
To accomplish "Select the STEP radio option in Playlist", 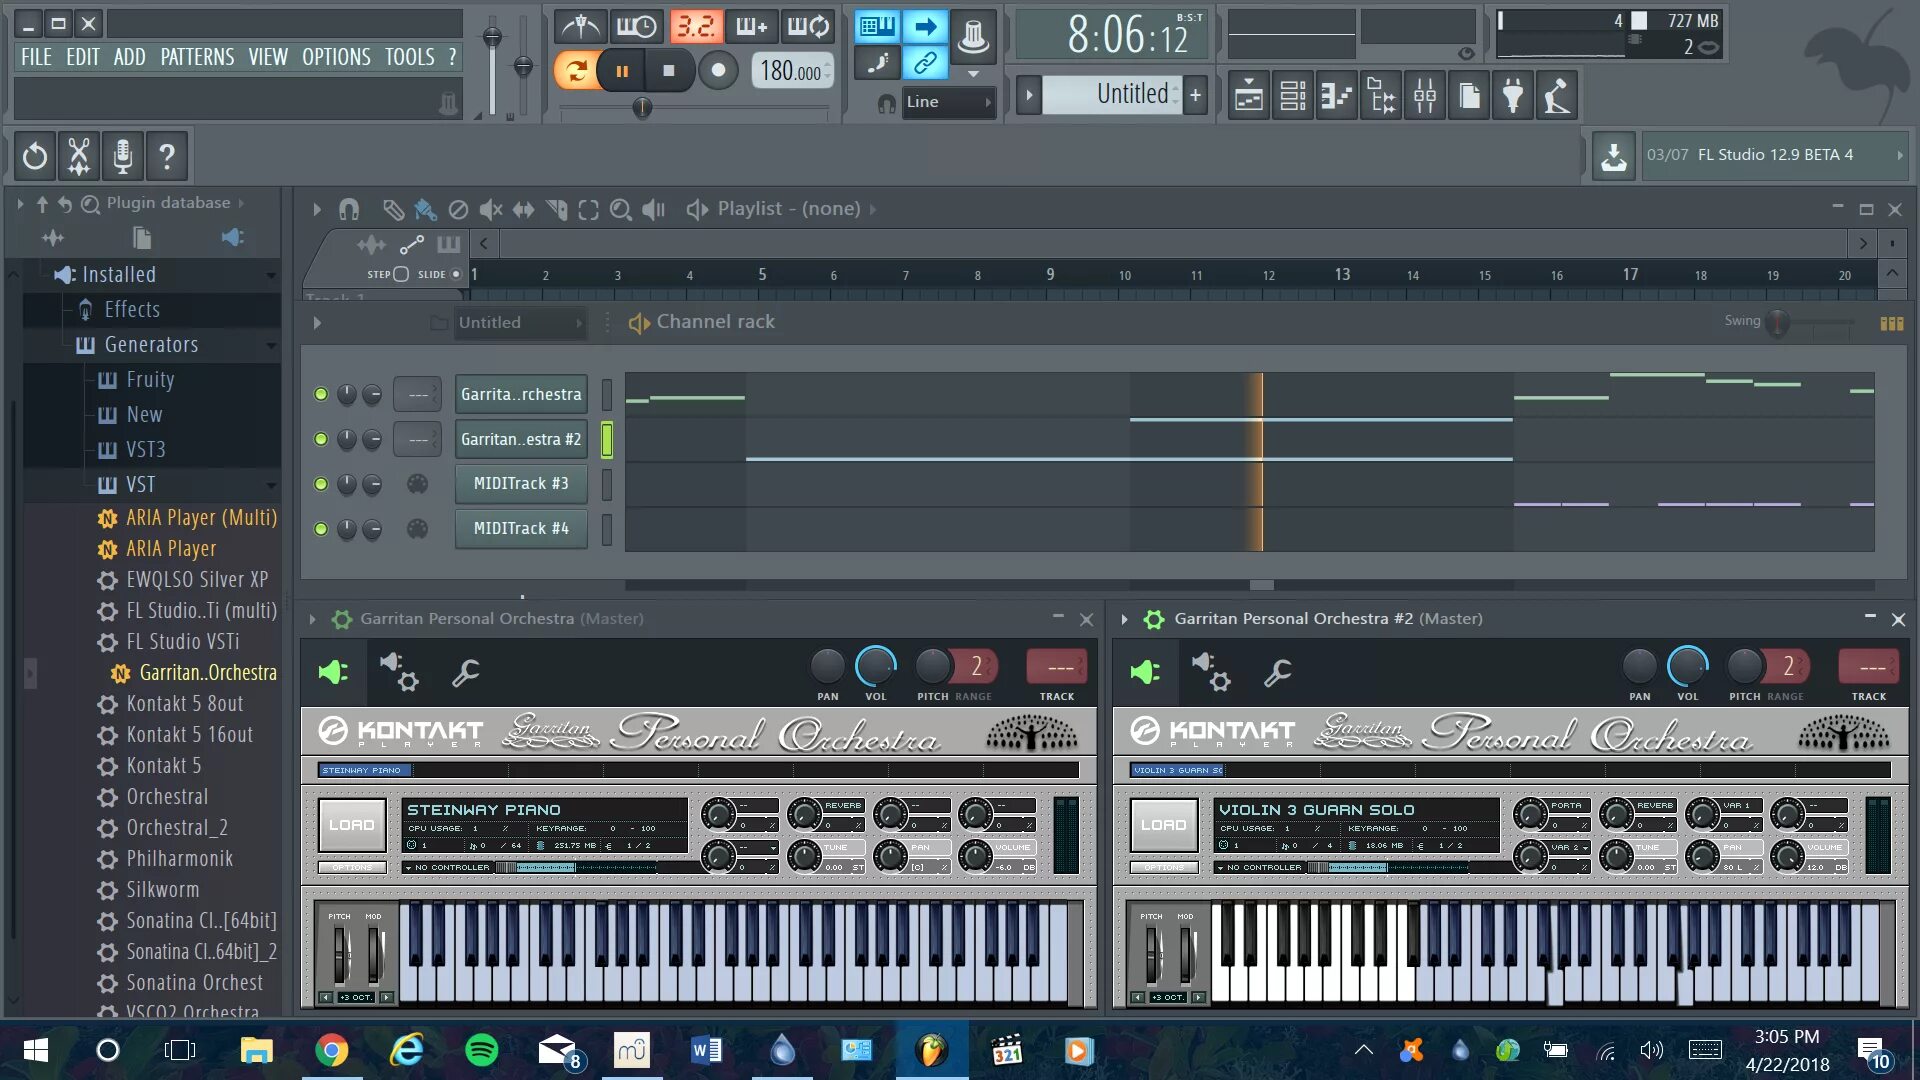I will coord(401,274).
